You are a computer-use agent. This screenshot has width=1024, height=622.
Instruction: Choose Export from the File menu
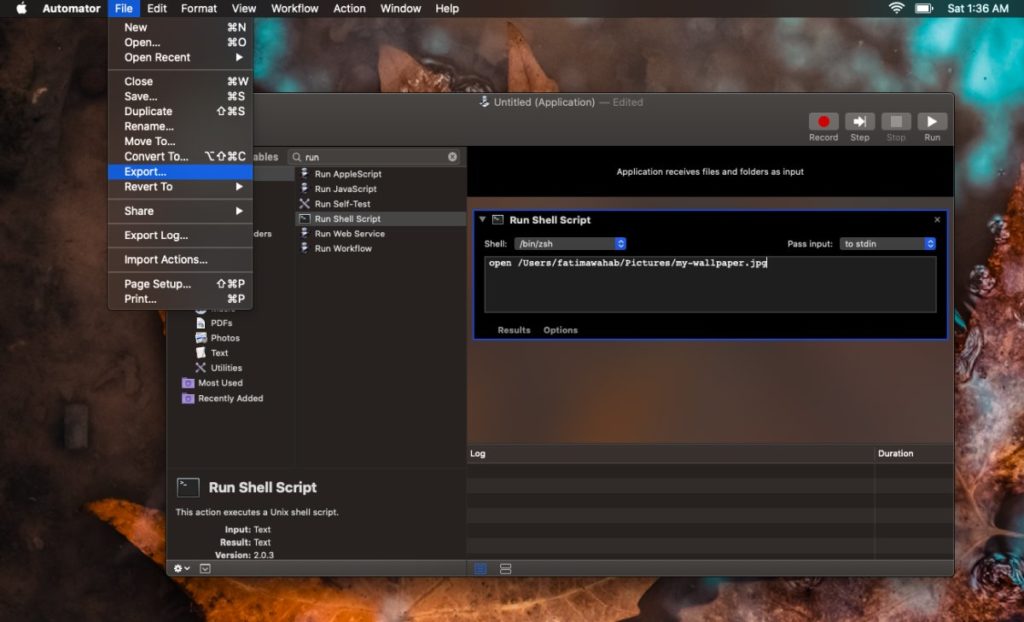[151, 171]
